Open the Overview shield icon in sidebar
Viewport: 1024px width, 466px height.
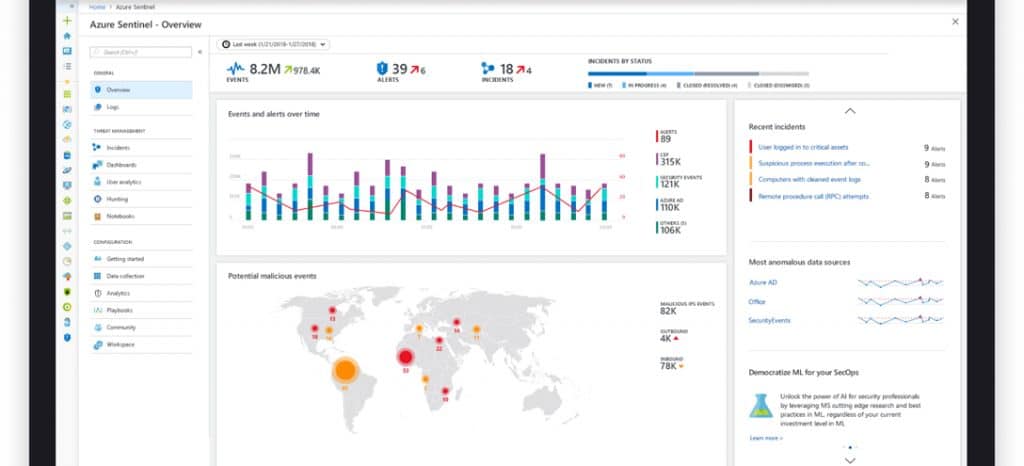97,89
